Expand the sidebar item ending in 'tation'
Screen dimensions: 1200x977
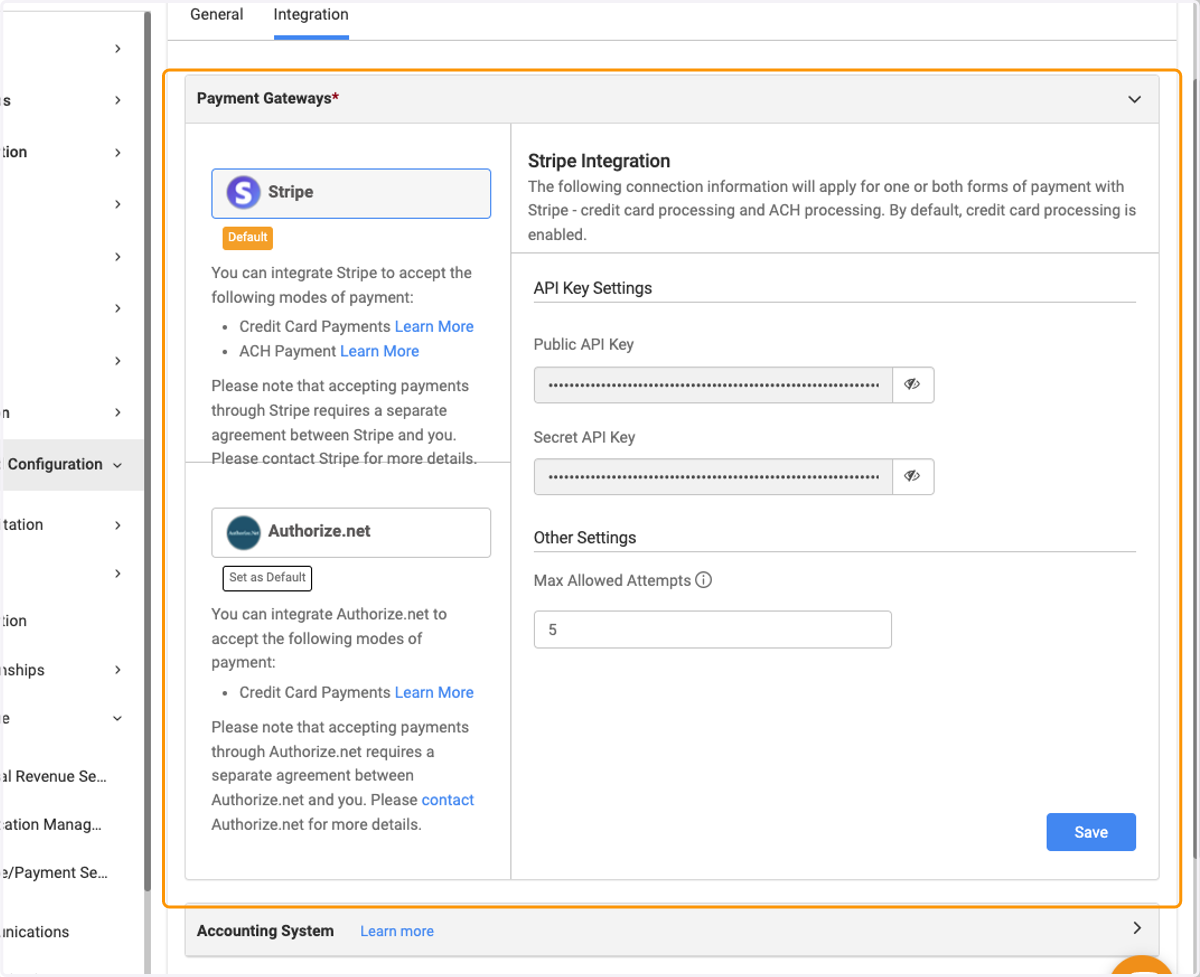coord(118,525)
